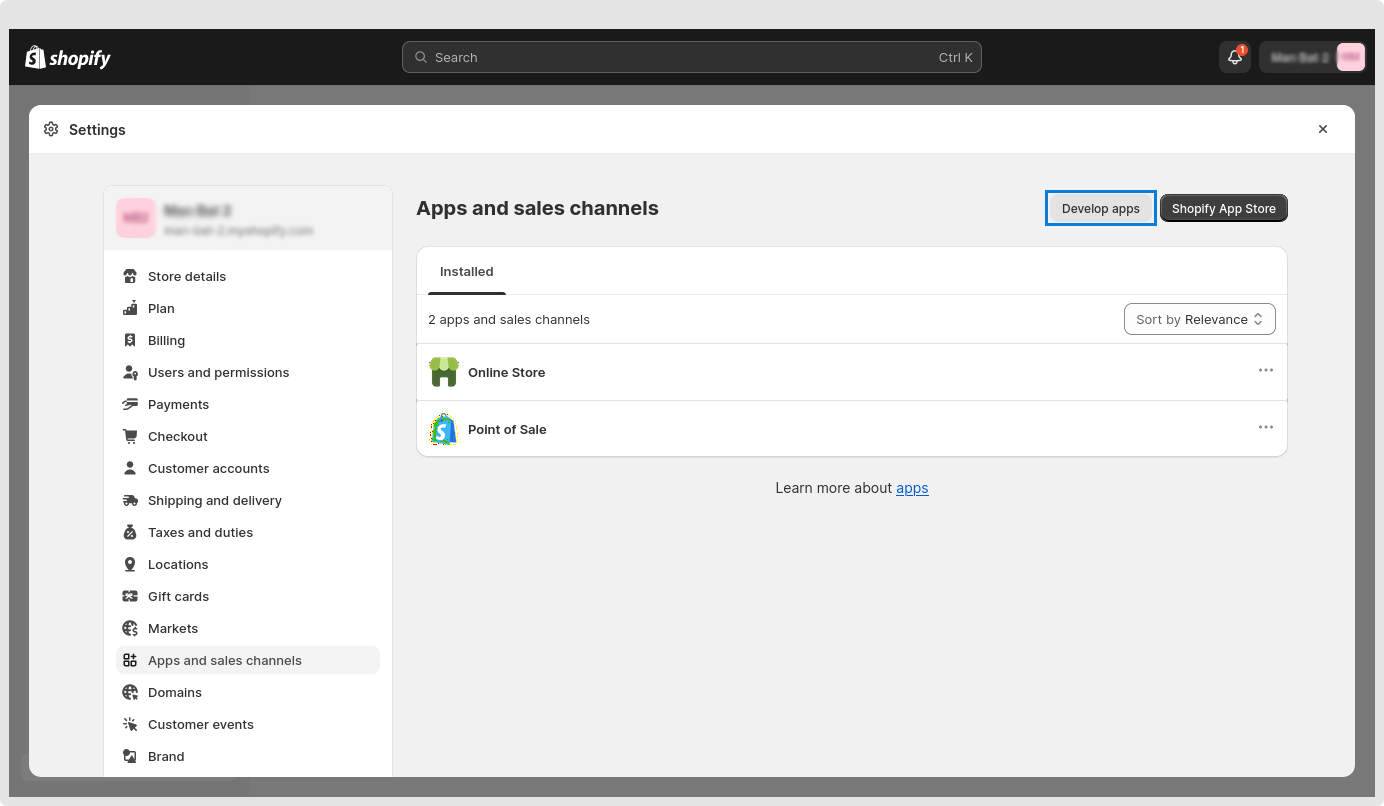Open the Online Store row
The image size is (1384, 806).
coord(852,372)
